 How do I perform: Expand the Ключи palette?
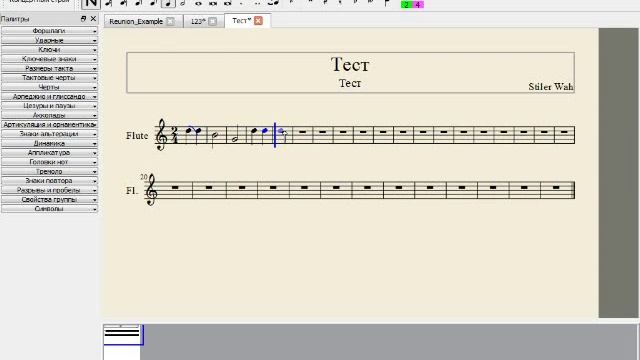click(x=49, y=49)
